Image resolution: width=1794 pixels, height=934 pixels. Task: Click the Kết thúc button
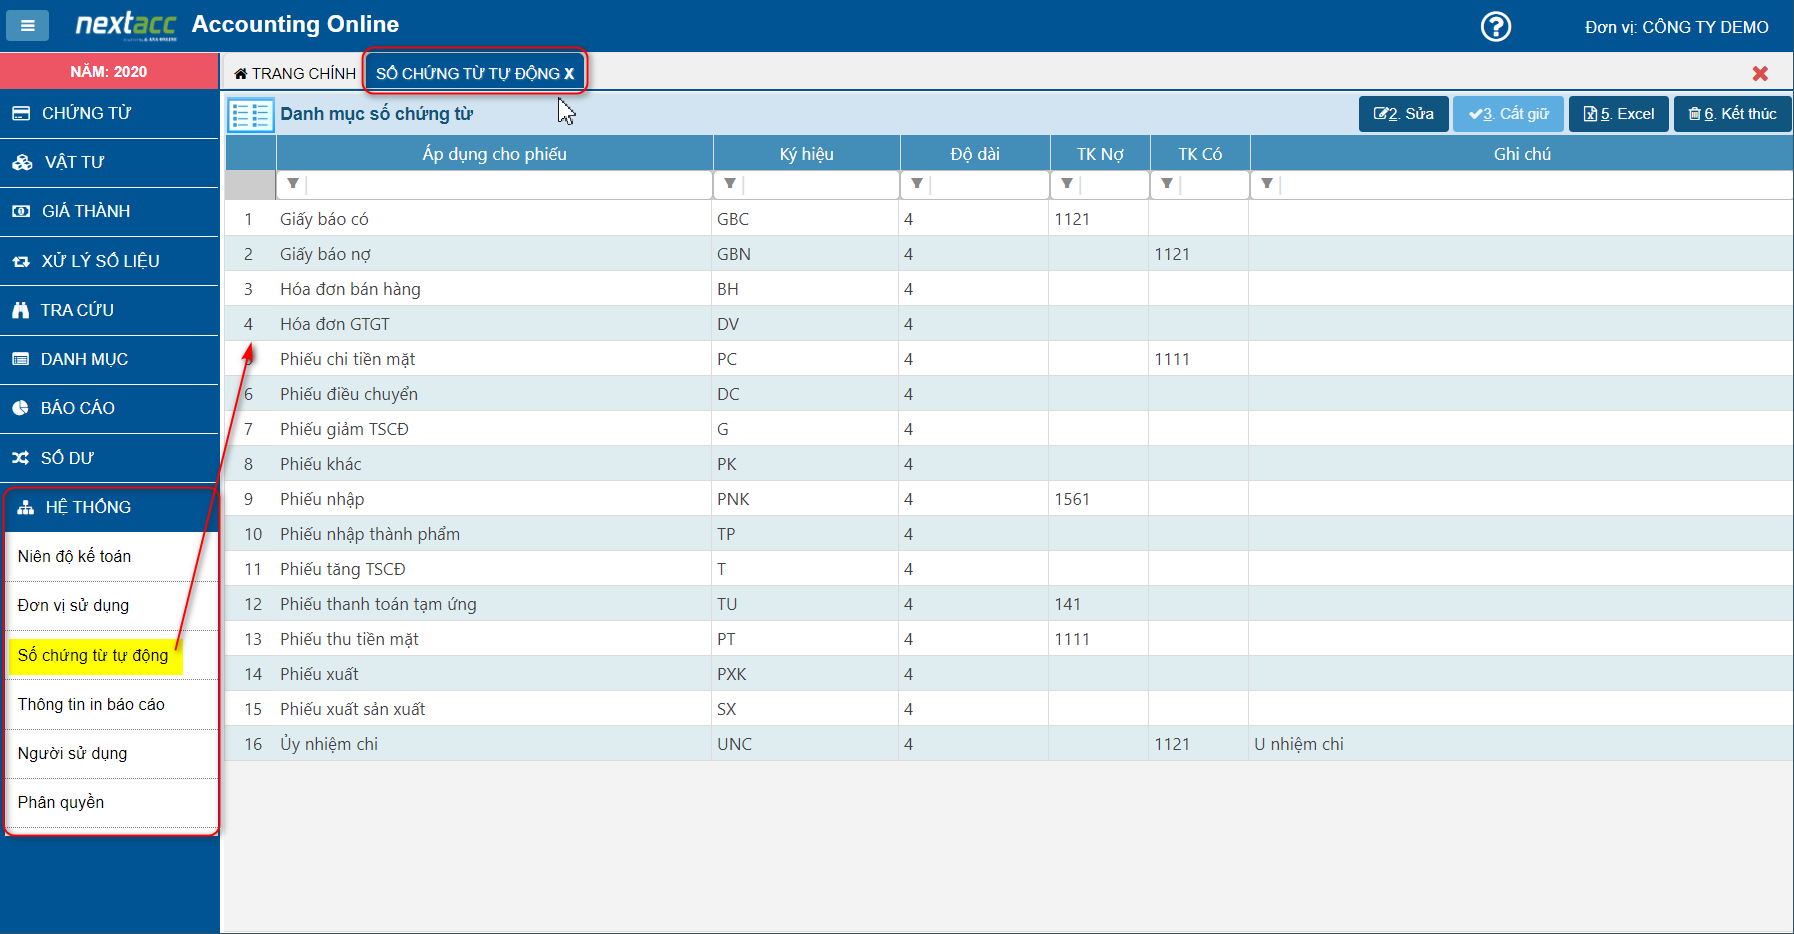tap(1732, 114)
